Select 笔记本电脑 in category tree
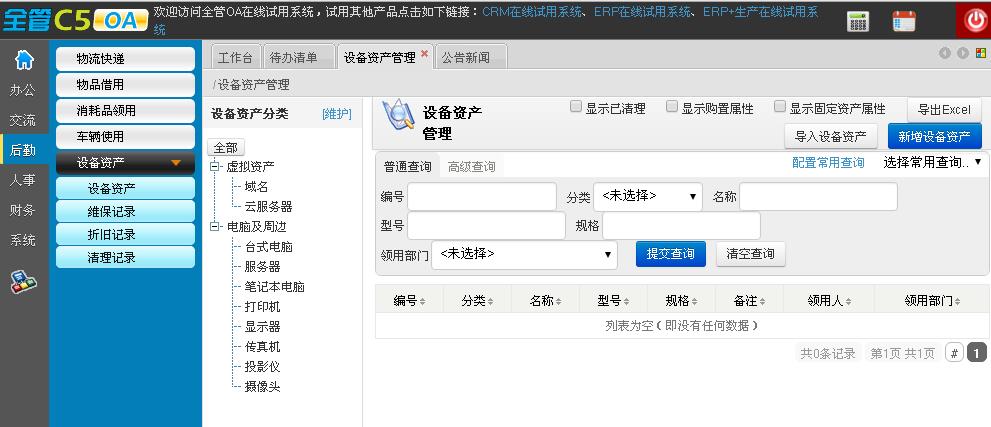Viewport: 991px width, 427px height. point(274,287)
